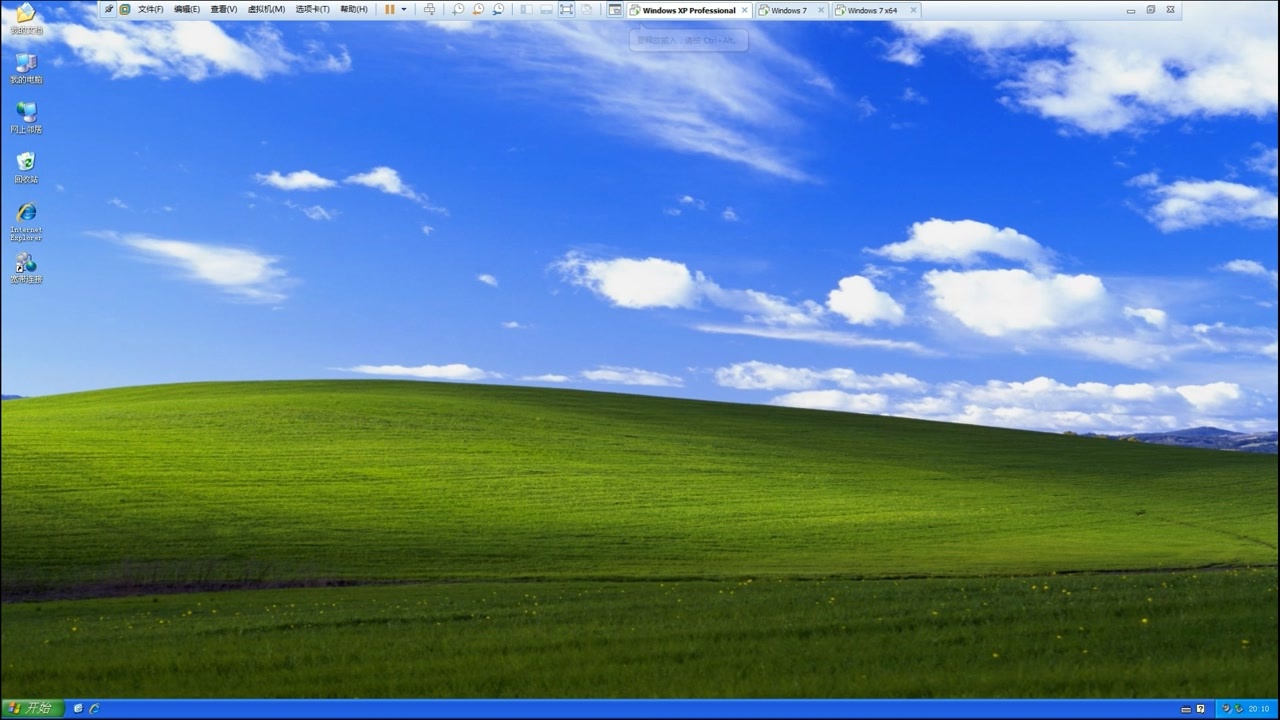Click the send Ctrl+Alt+Del icon
Viewport: 1280px width, 720px height.
[429, 10]
